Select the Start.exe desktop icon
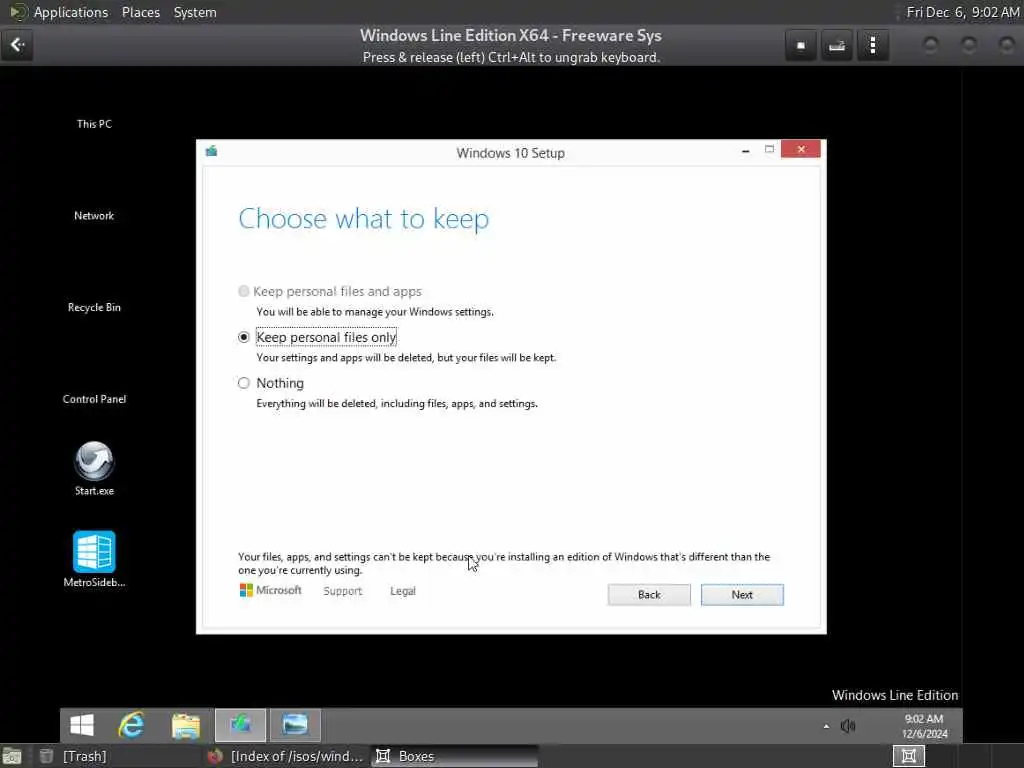 click(94, 469)
